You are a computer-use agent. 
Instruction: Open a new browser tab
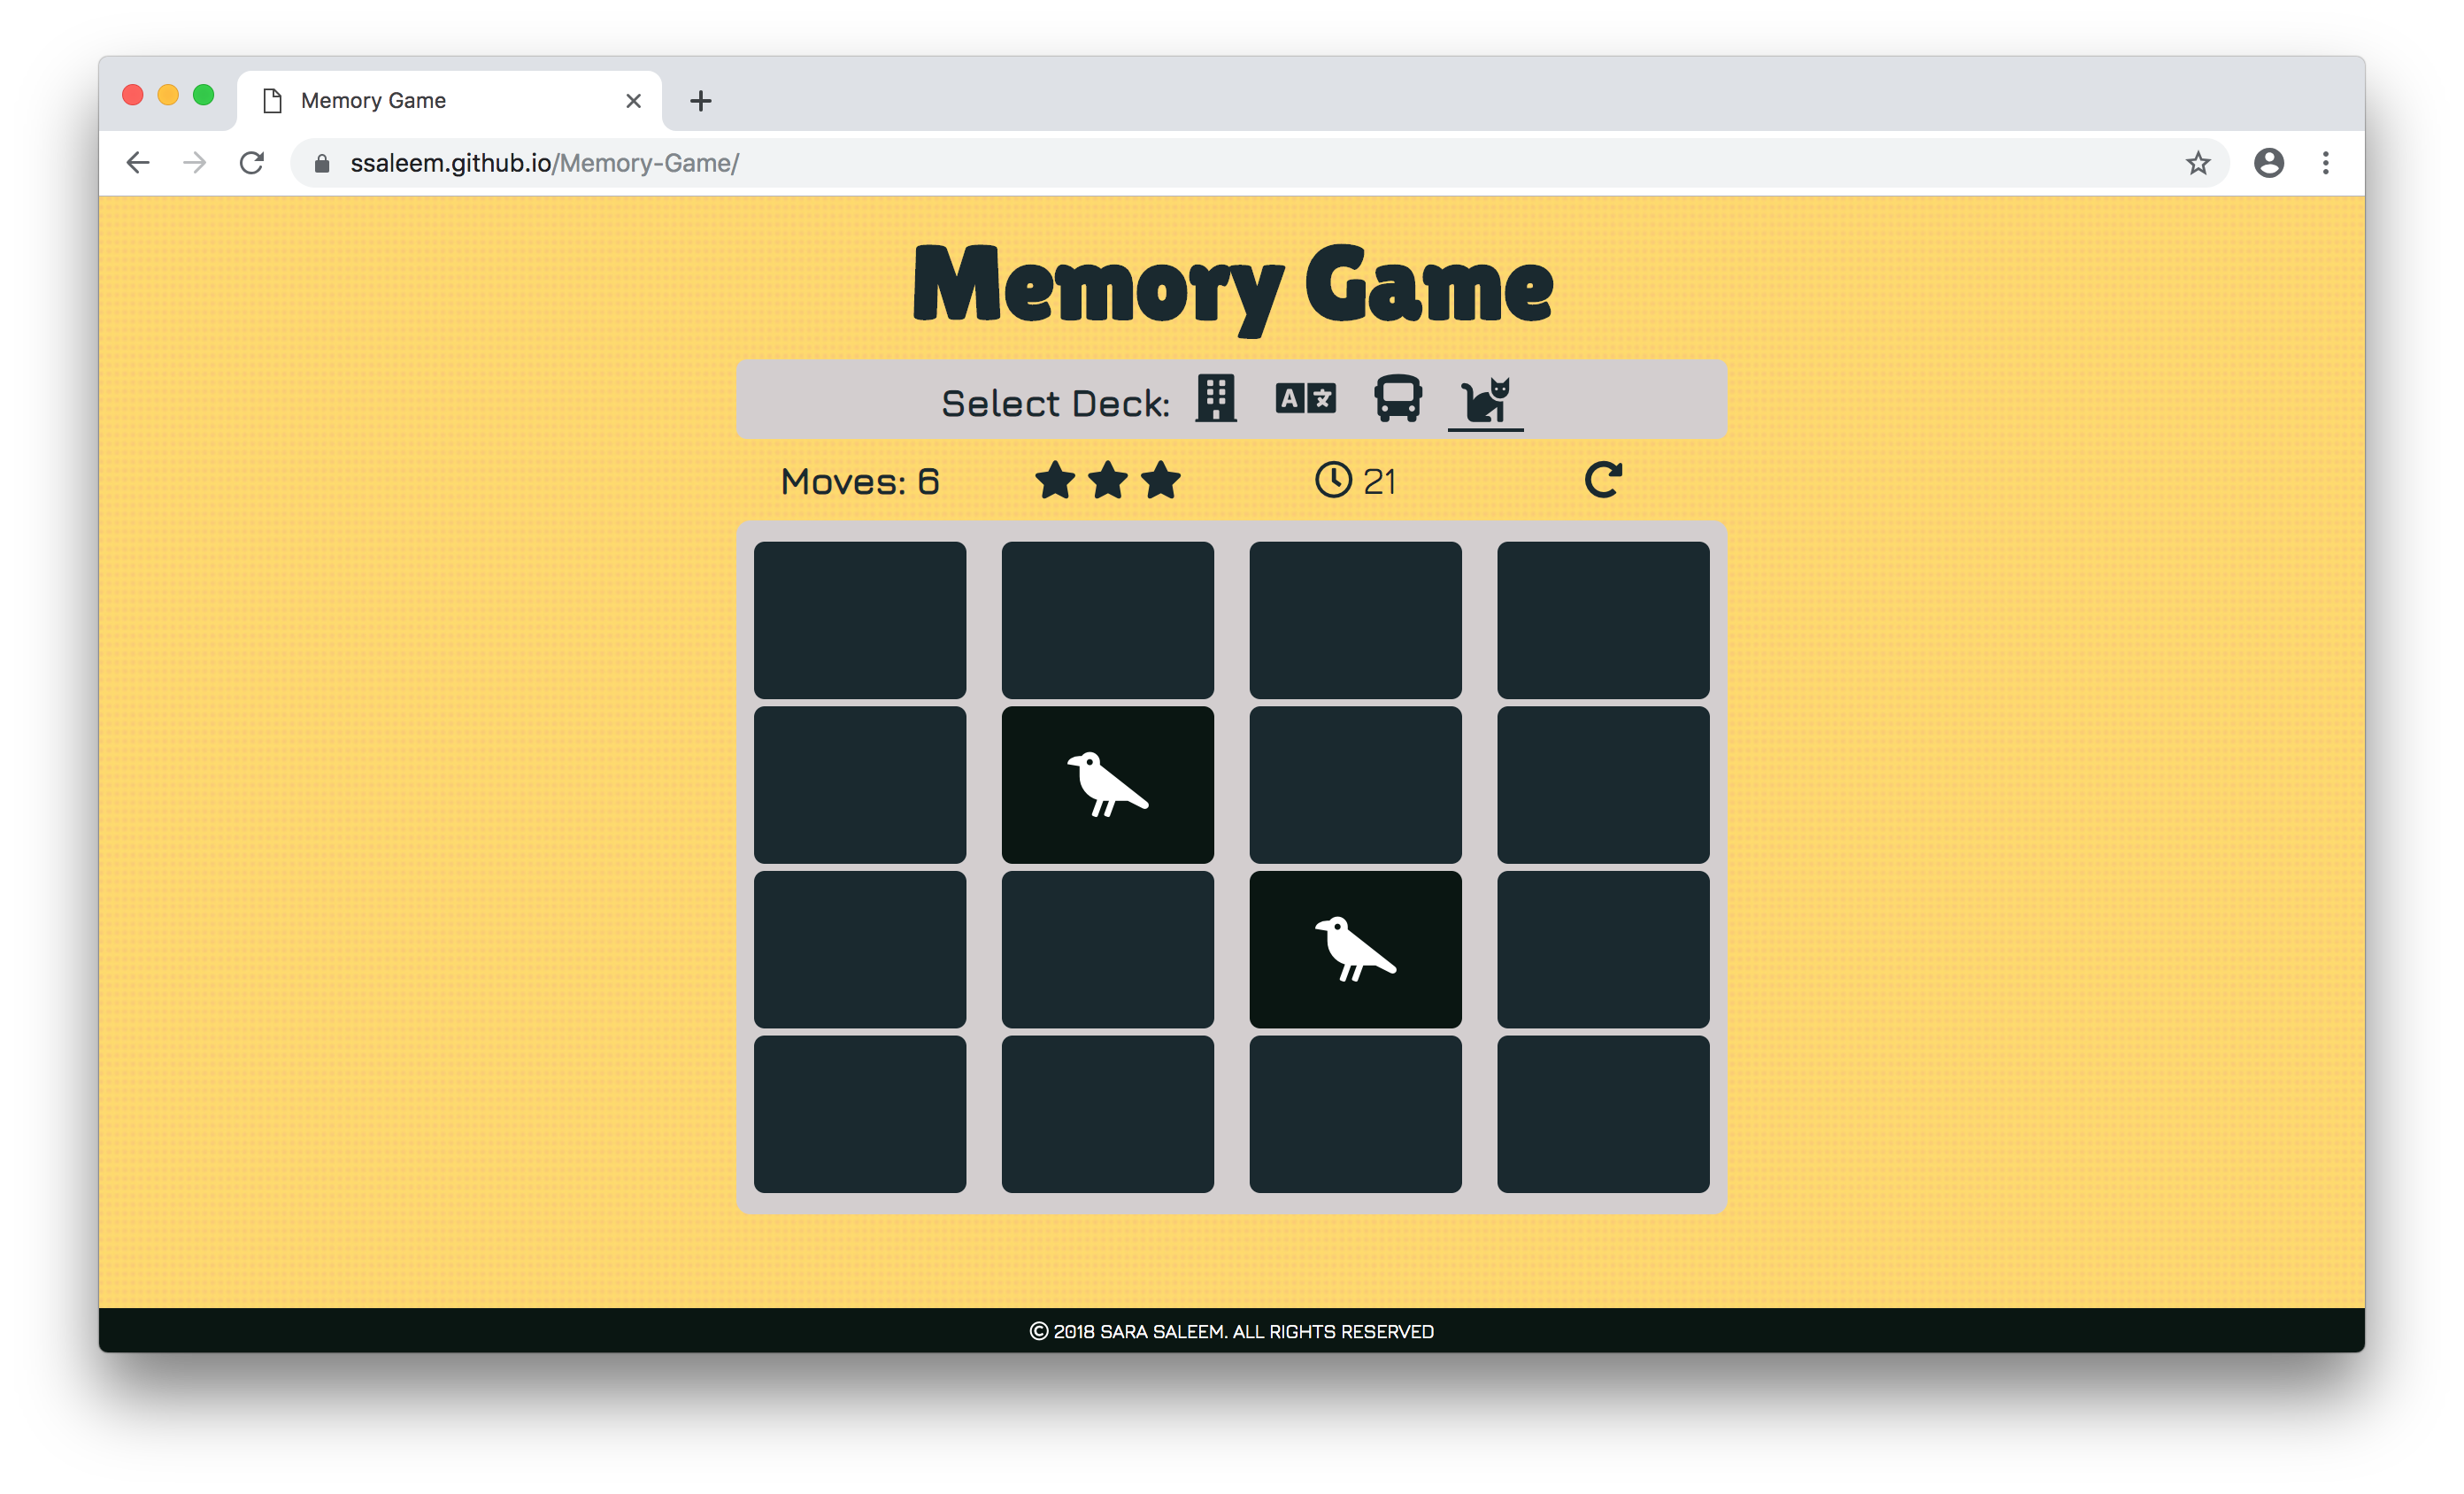[x=701, y=101]
